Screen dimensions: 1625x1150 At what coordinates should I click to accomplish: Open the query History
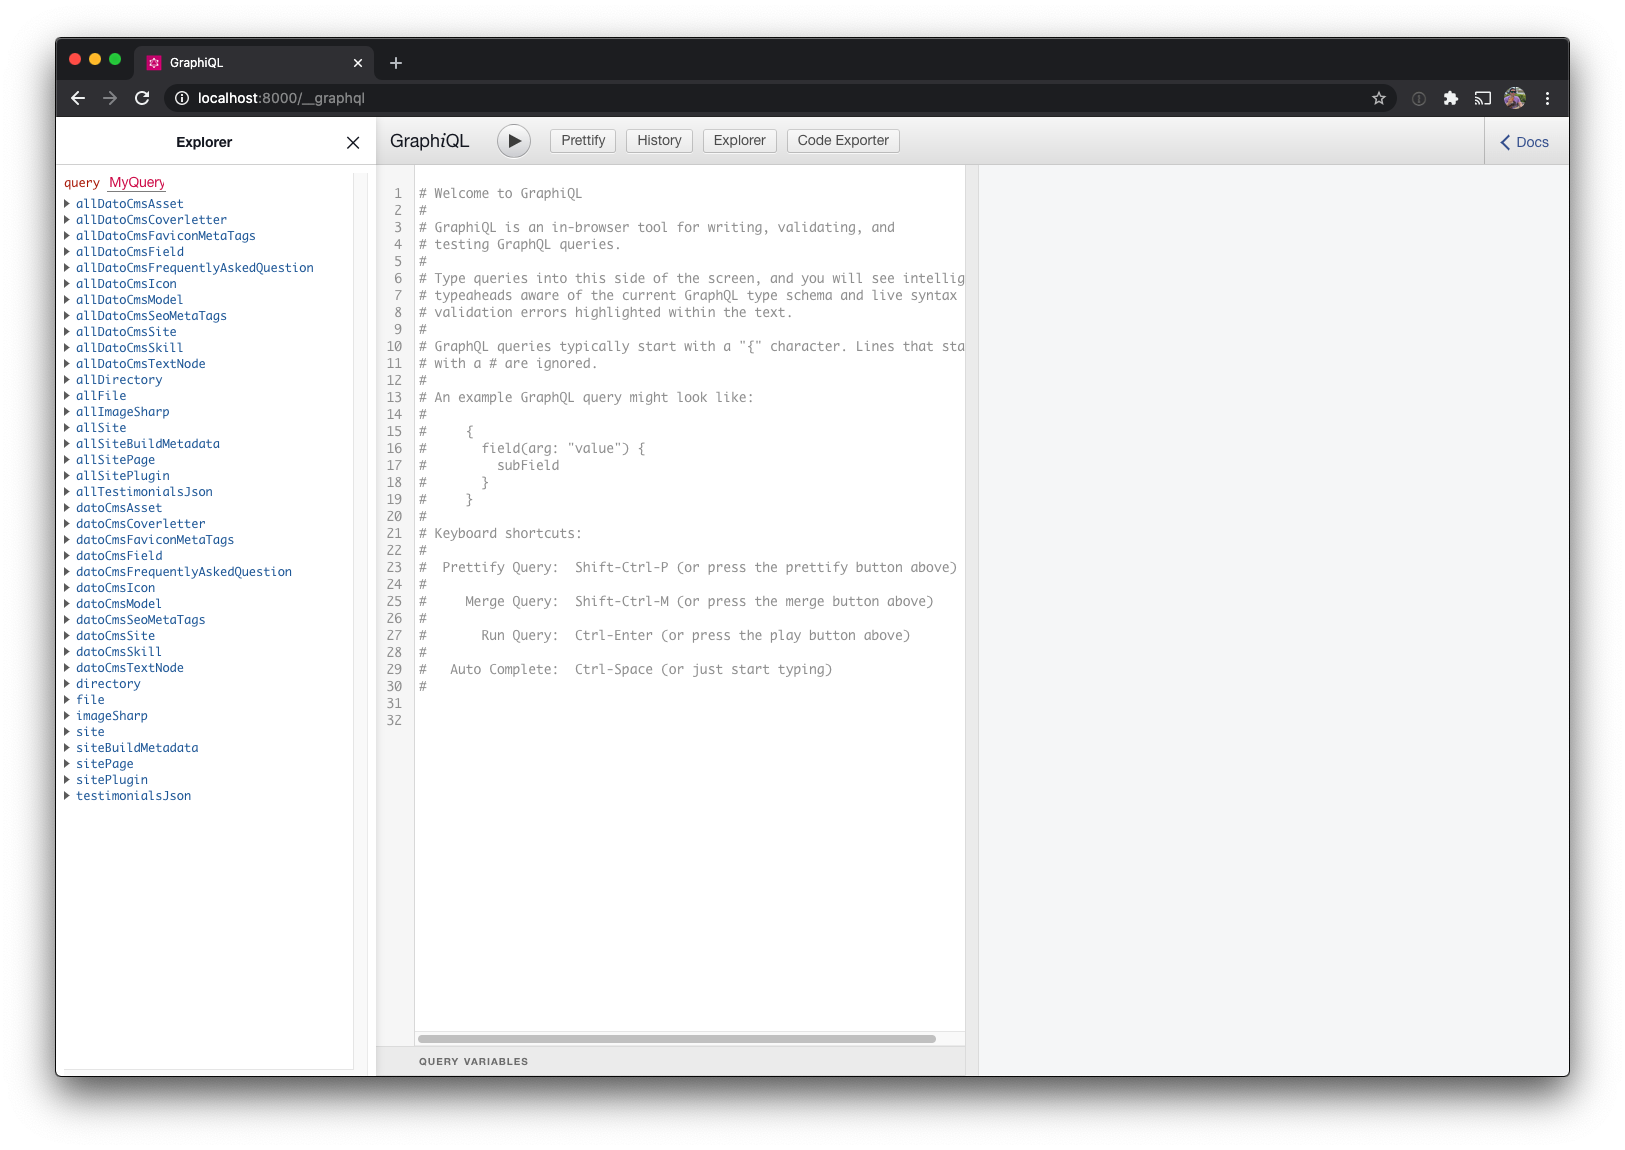659,141
